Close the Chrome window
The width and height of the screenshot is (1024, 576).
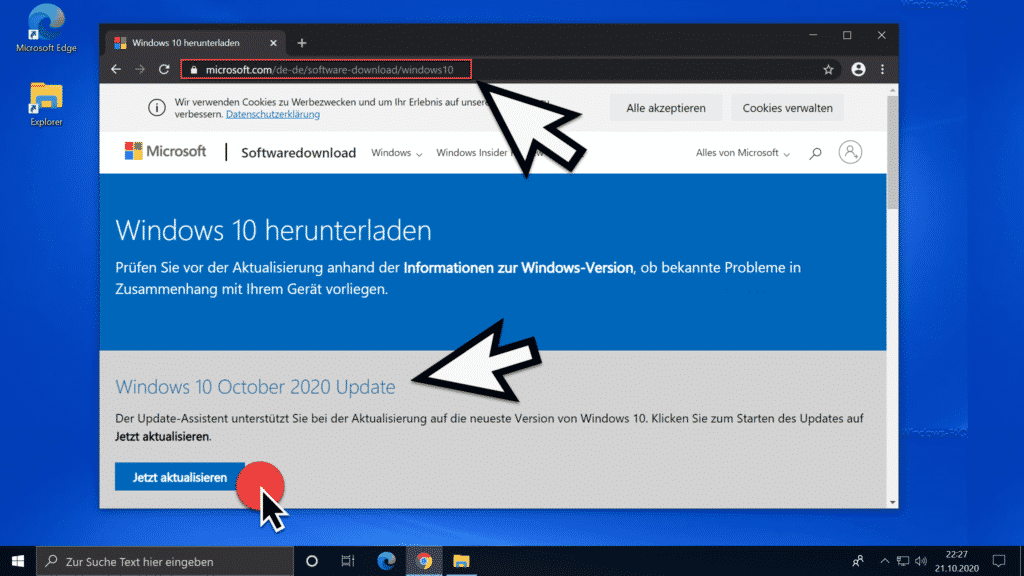point(882,35)
